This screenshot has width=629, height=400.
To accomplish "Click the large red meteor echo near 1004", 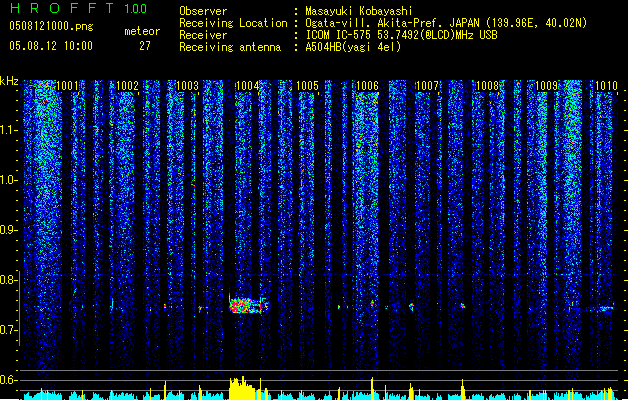I will pos(248,305).
